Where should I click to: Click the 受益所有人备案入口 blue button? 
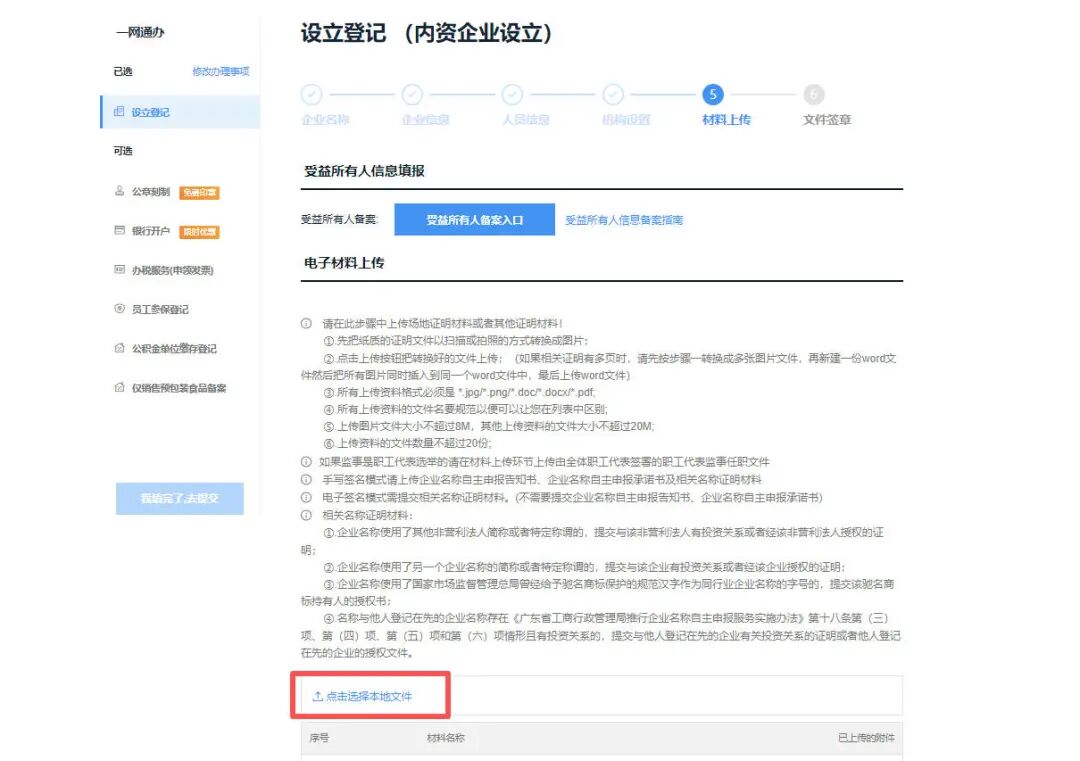point(473,217)
